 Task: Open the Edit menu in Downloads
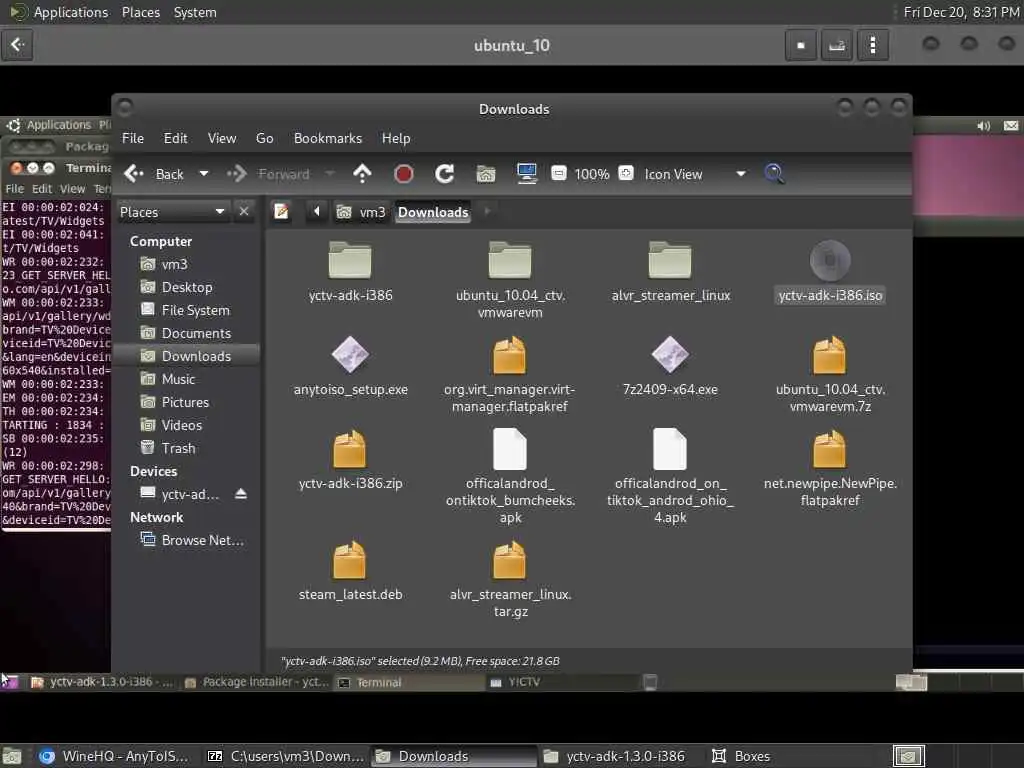[175, 138]
